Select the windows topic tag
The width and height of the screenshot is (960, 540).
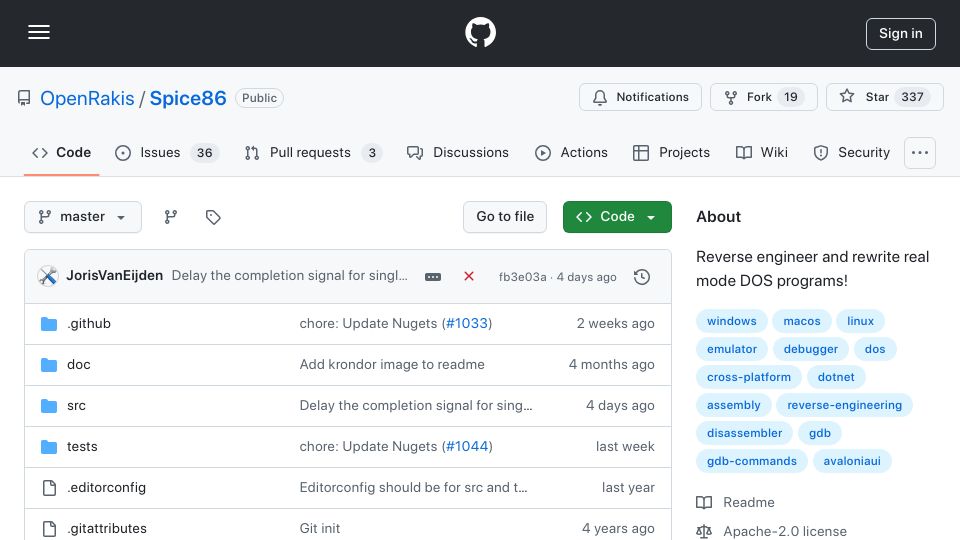click(x=732, y=321)
